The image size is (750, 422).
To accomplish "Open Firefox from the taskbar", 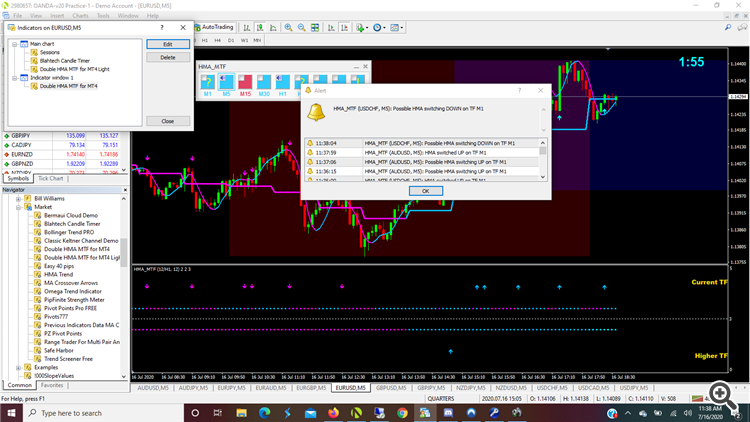I will [333, 413].
